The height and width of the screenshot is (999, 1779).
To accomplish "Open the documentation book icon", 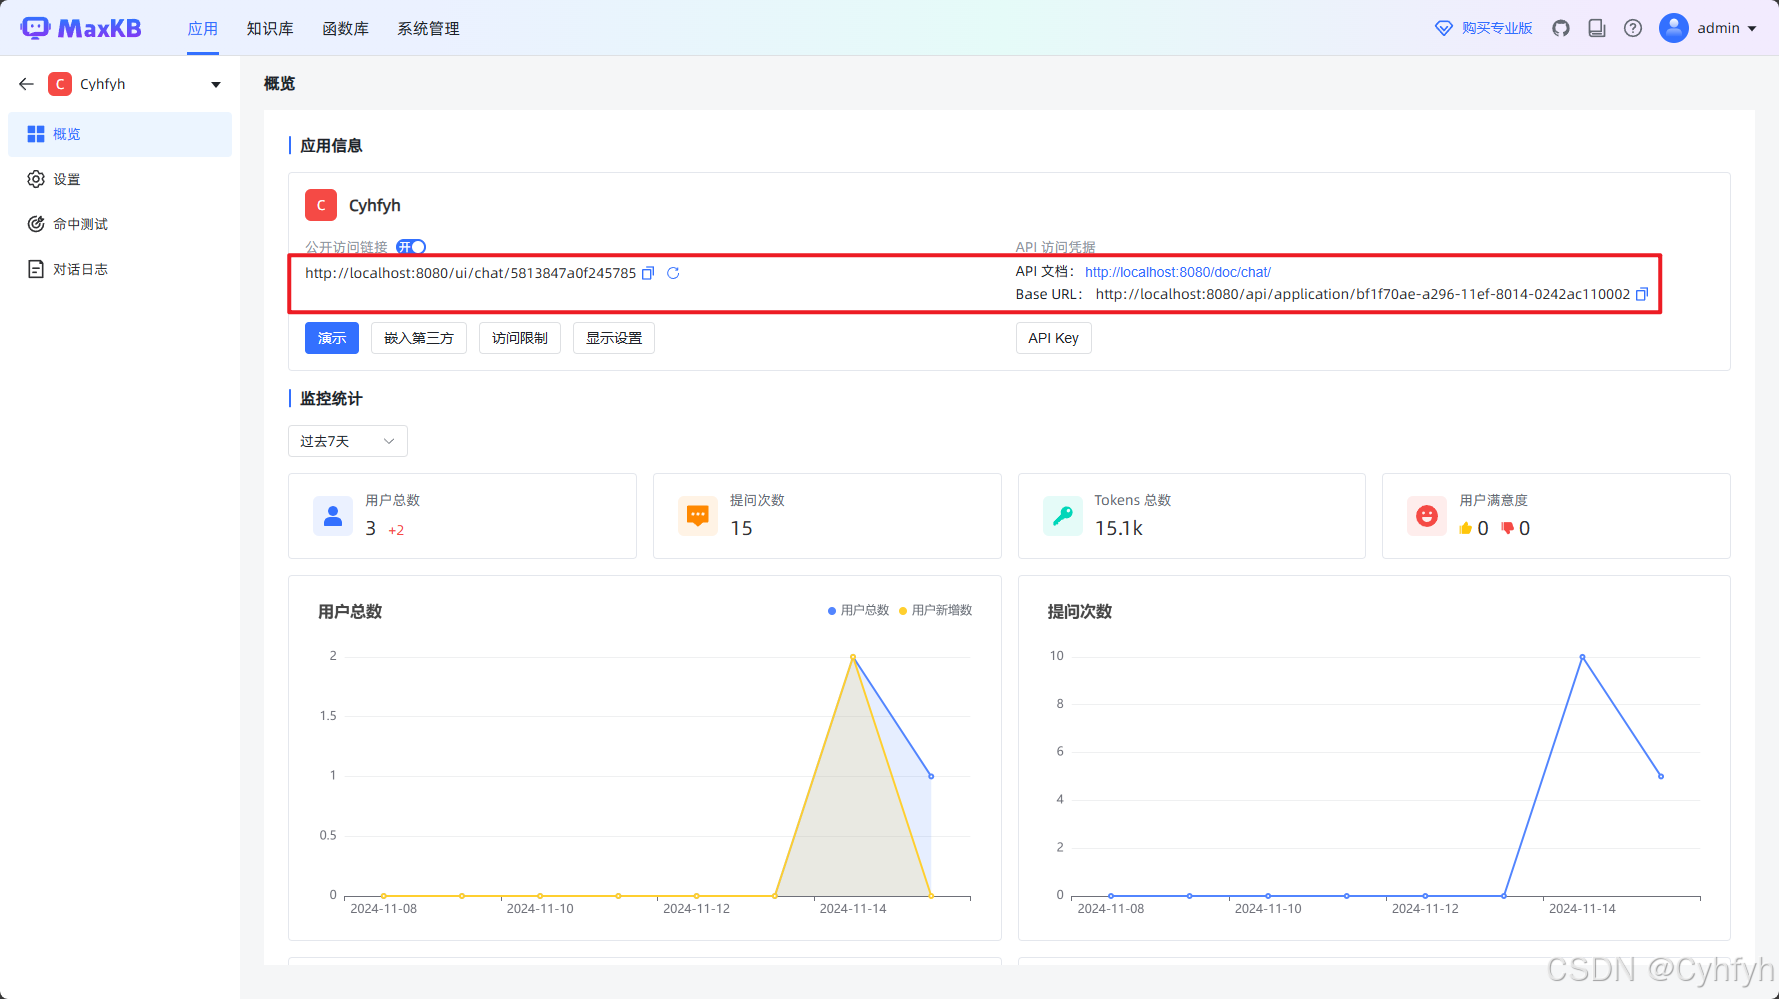I will tap(1597, 28).
